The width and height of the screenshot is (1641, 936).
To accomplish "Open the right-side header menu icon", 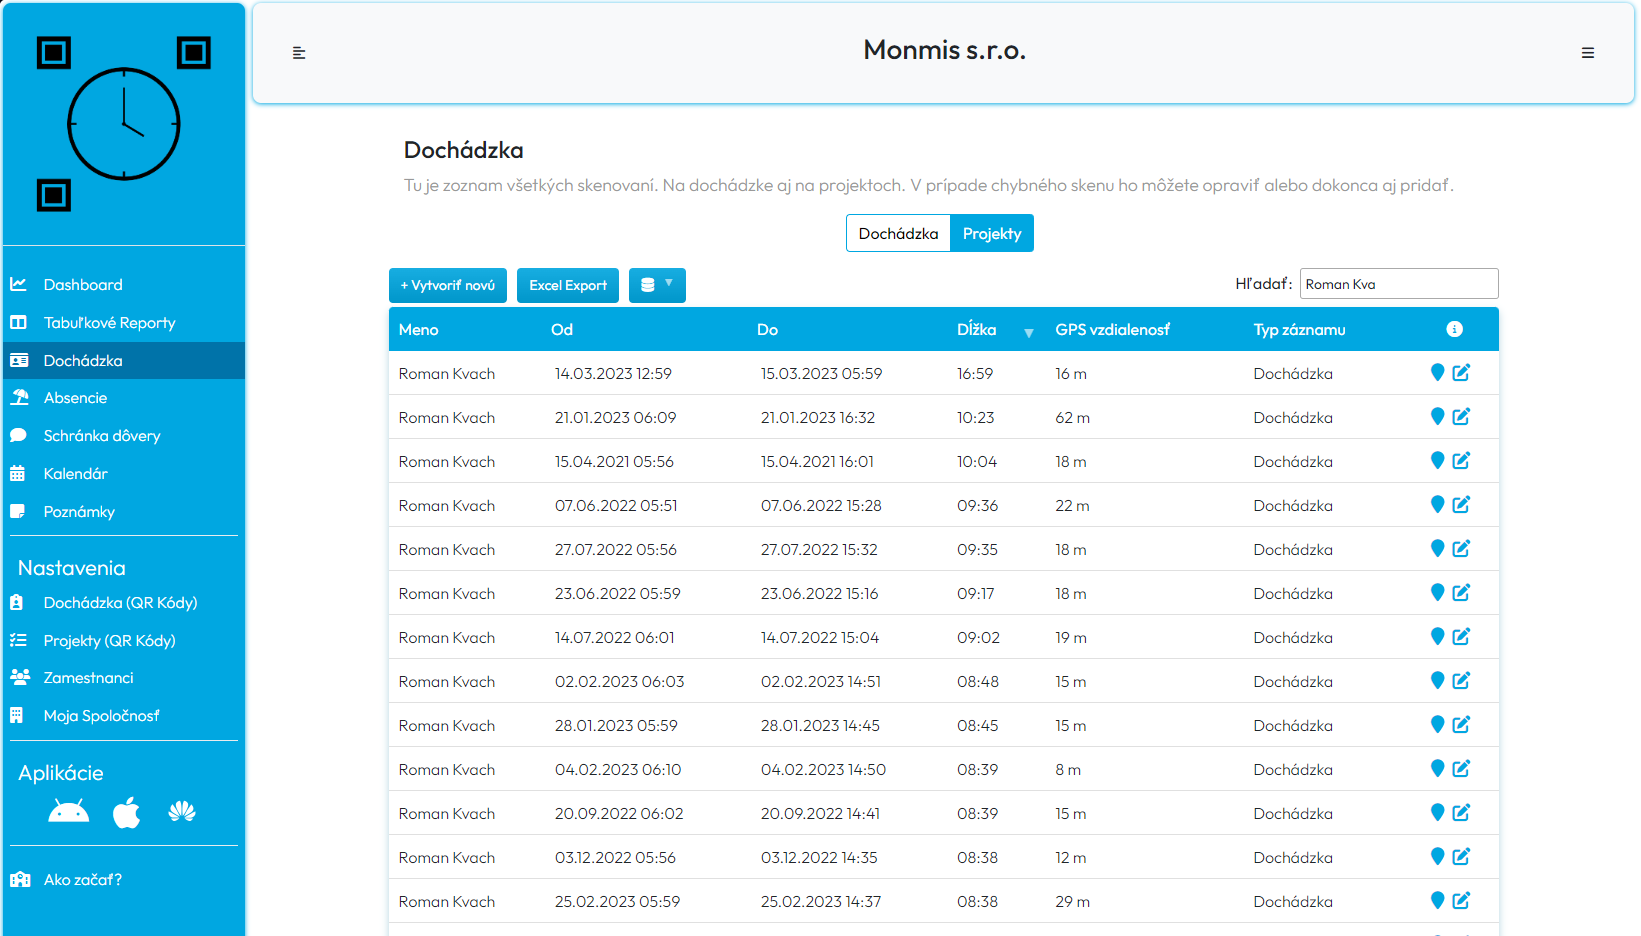I will tap(1588, 53).
